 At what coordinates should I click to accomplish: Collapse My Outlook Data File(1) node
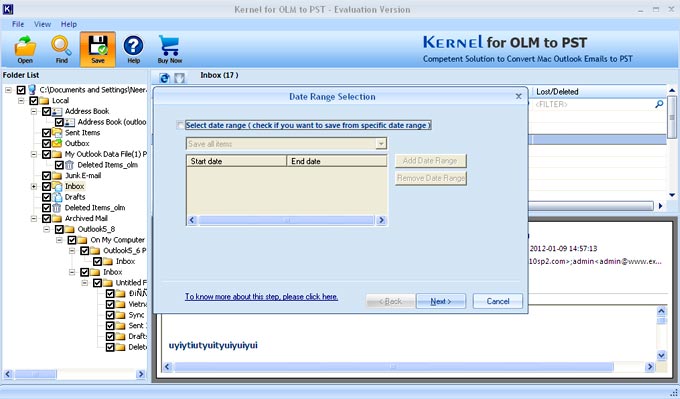(34, 154)
